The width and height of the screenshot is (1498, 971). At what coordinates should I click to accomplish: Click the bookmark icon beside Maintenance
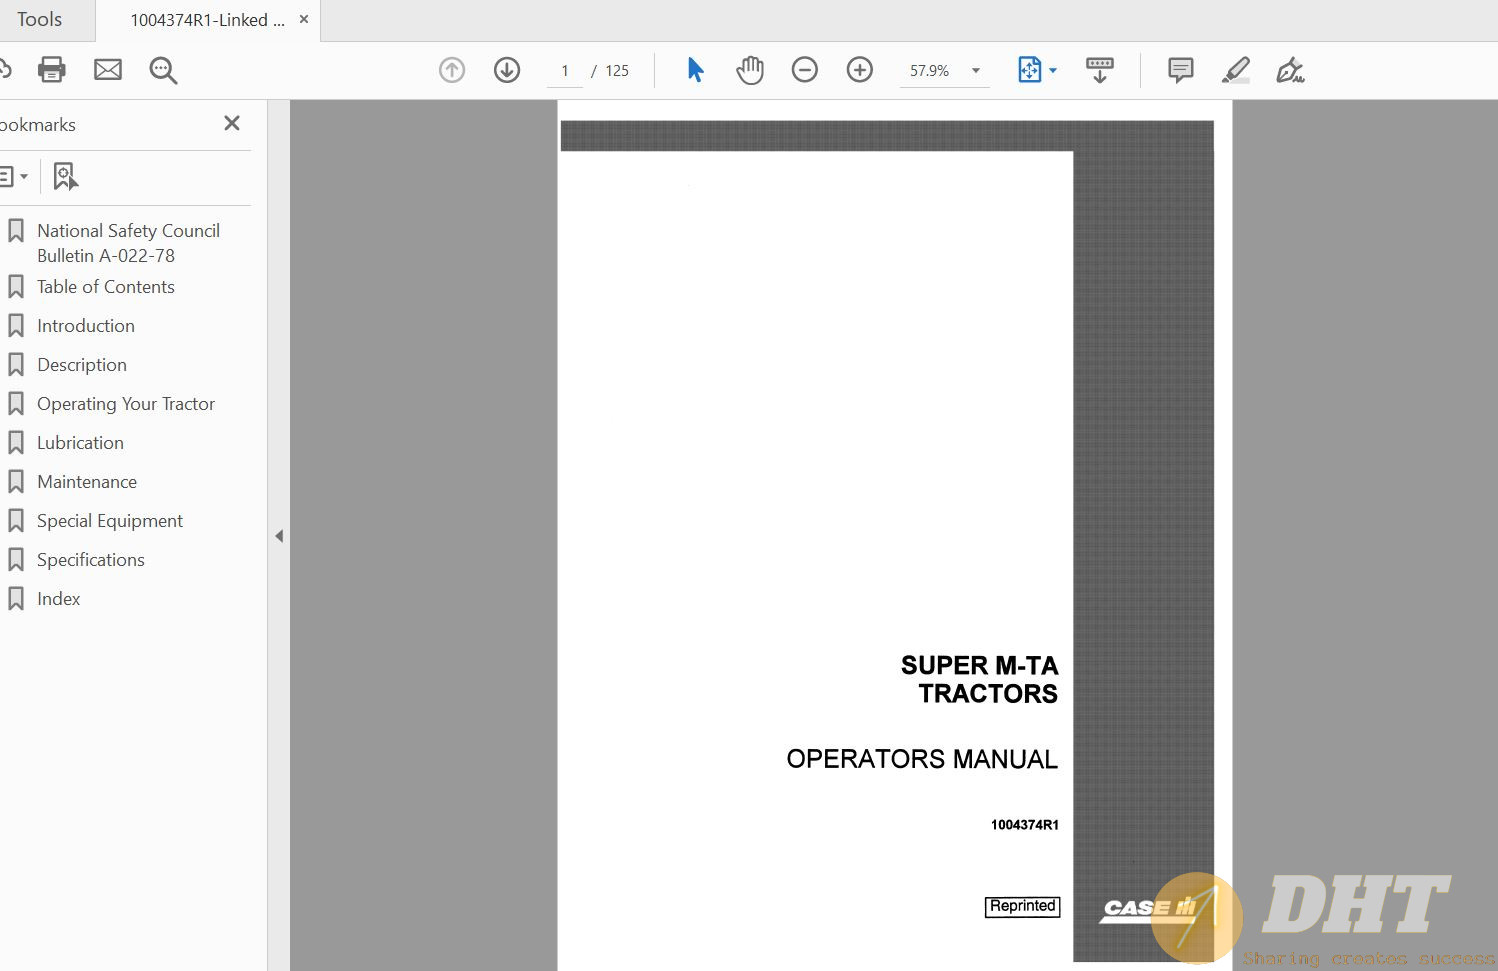[16, 481]
